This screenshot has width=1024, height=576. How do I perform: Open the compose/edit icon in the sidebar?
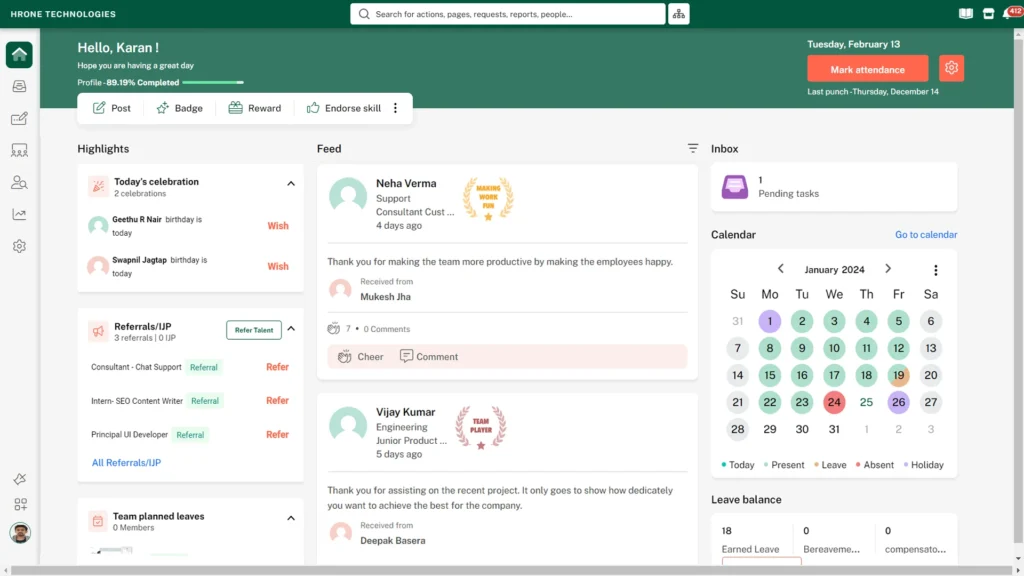(19, 118)
